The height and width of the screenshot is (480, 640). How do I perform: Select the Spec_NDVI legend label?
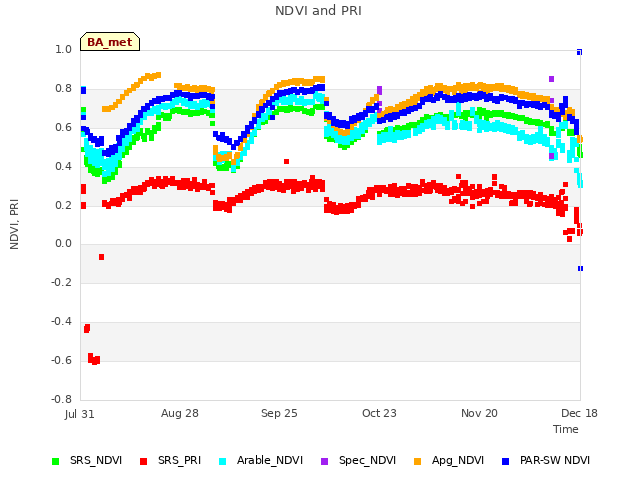tap(367, 460)
